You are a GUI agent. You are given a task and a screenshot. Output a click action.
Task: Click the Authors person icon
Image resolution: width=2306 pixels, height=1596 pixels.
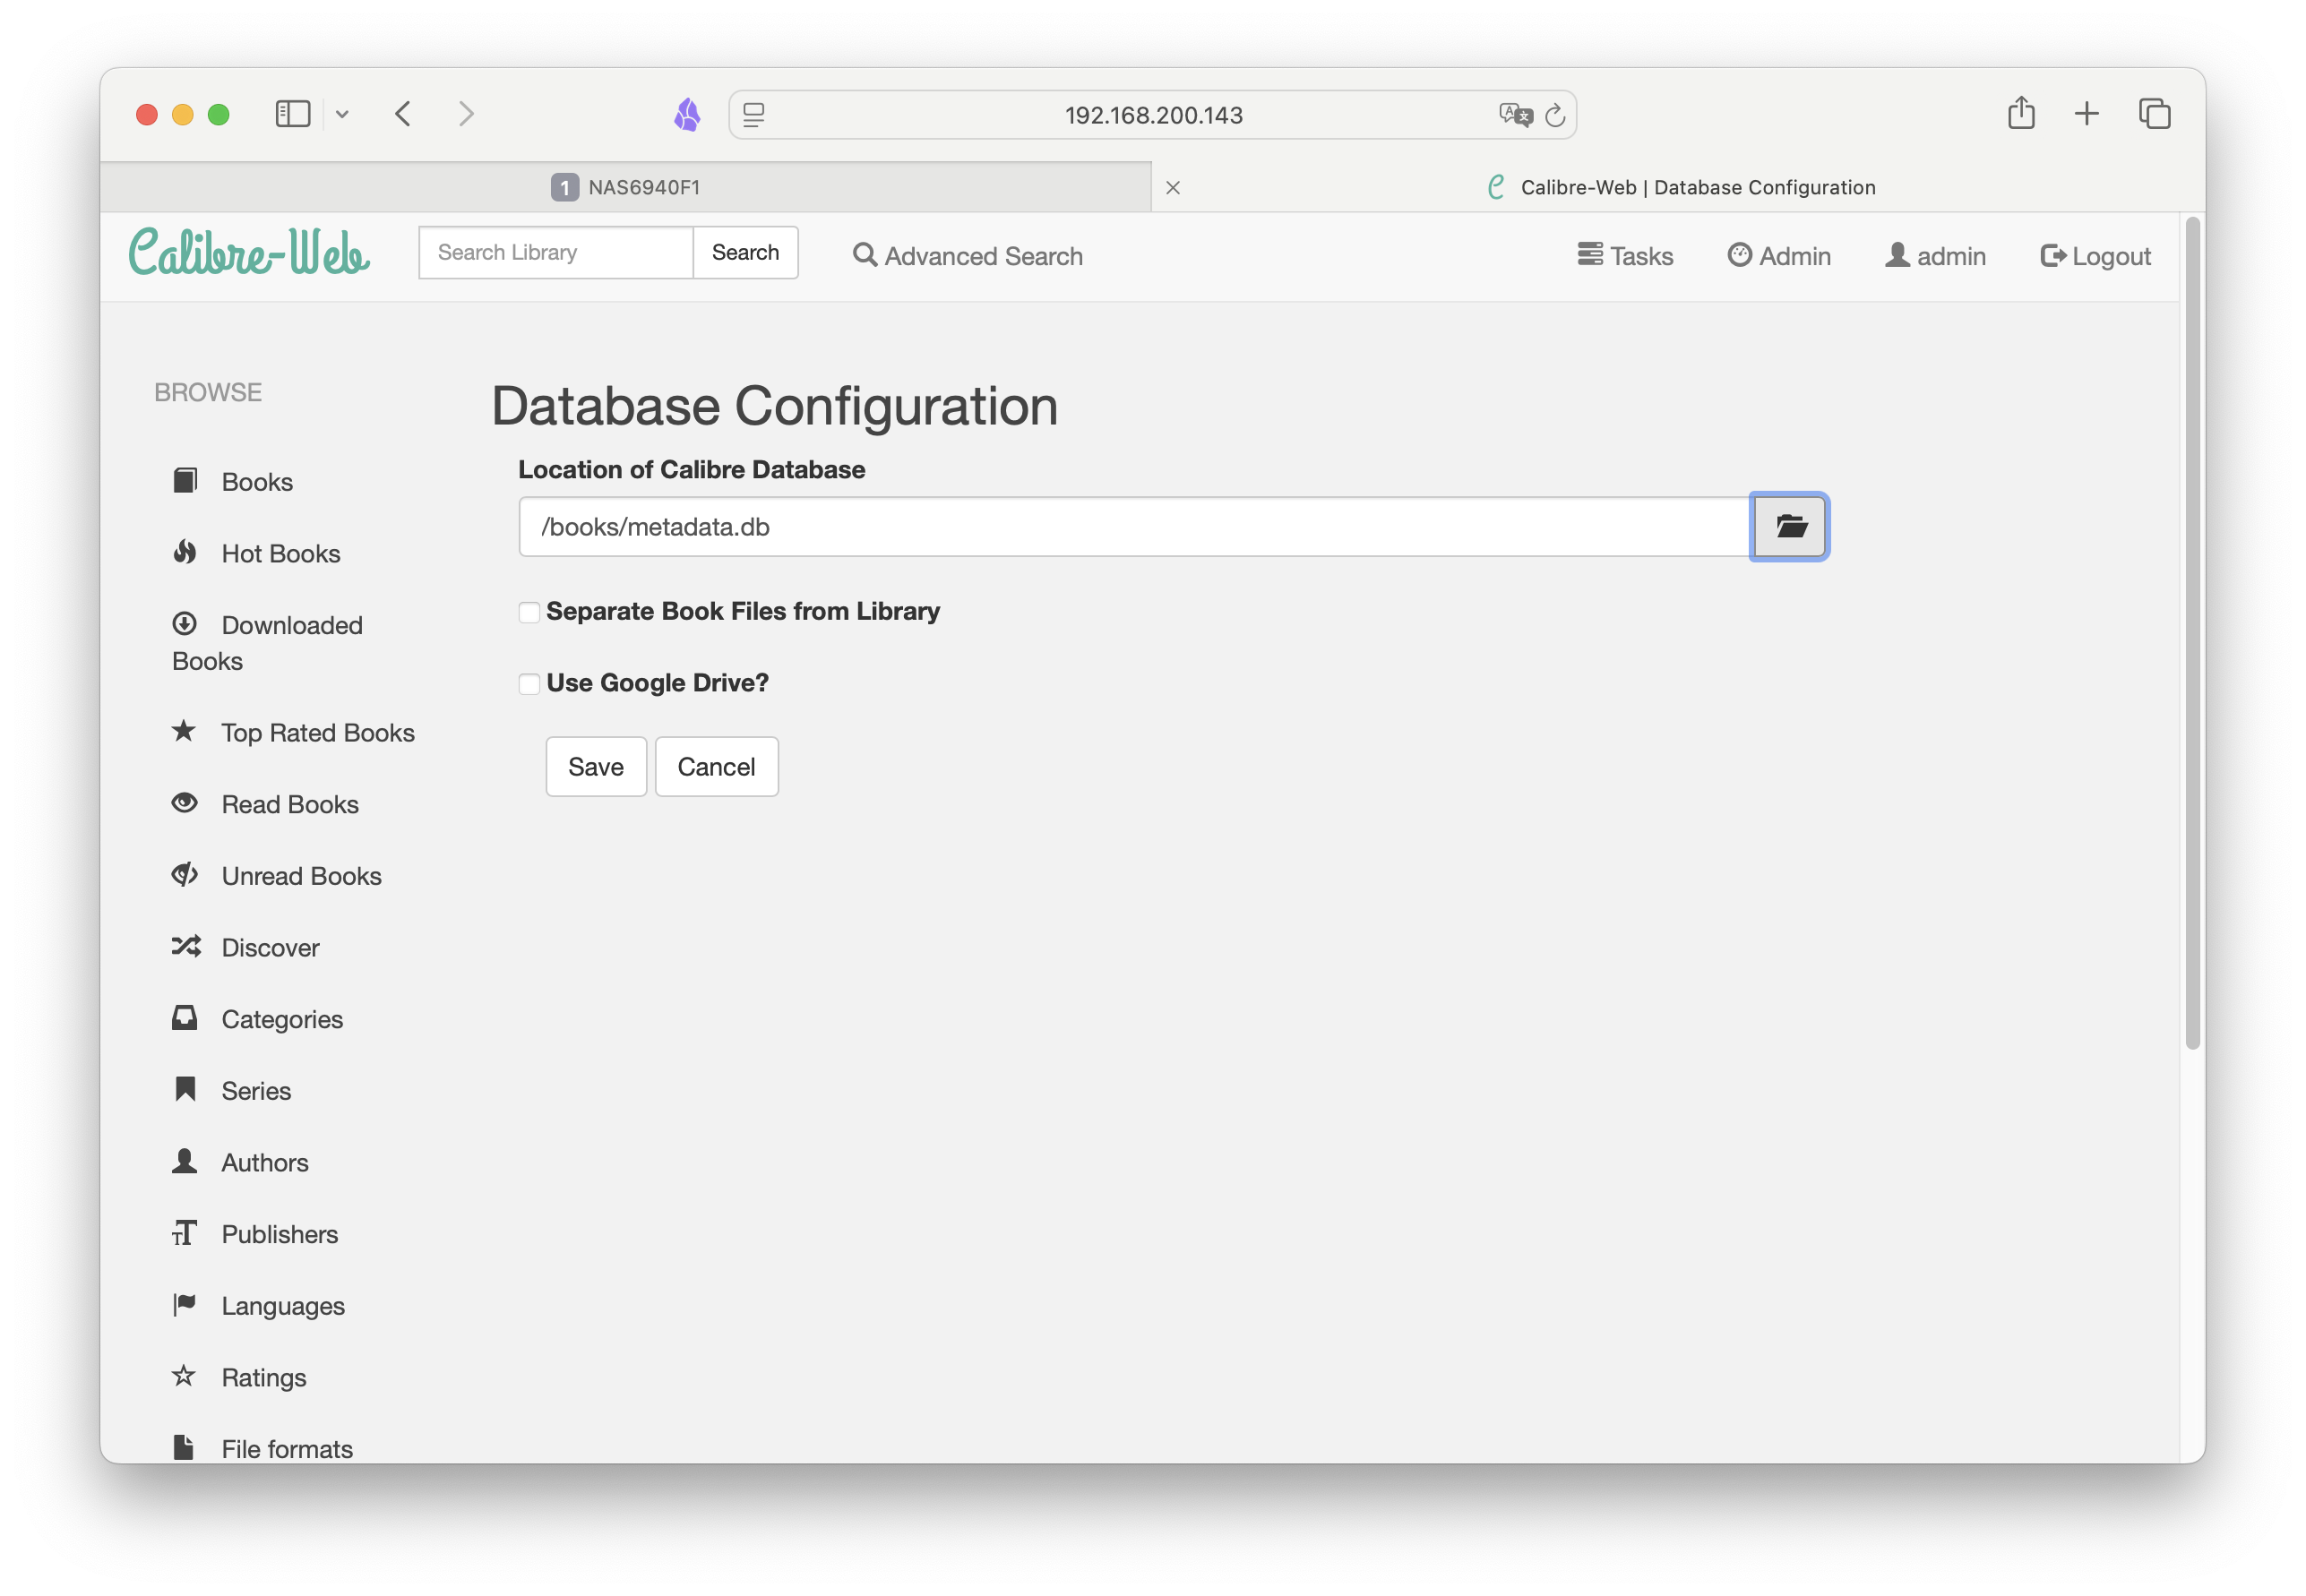(x=185, y=1161)
